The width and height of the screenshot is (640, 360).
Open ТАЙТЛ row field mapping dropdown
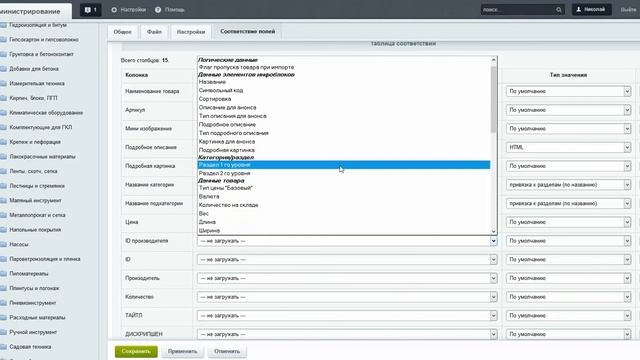pyautogui.click(x=347, y=316)
